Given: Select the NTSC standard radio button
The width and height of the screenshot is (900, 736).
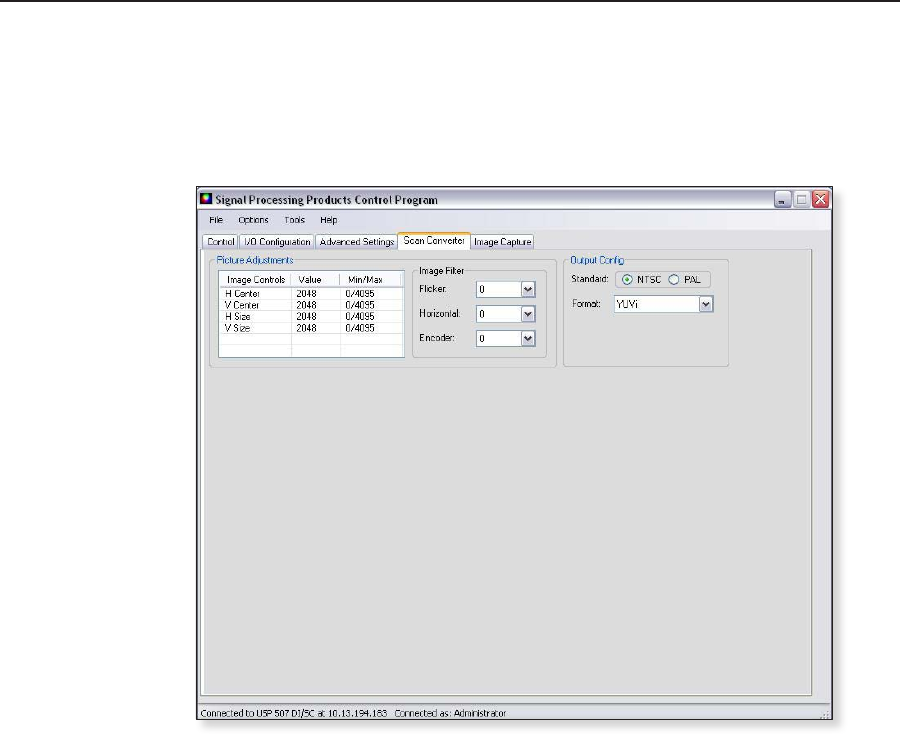Looking at the screenshot, I should coord(628,279).
